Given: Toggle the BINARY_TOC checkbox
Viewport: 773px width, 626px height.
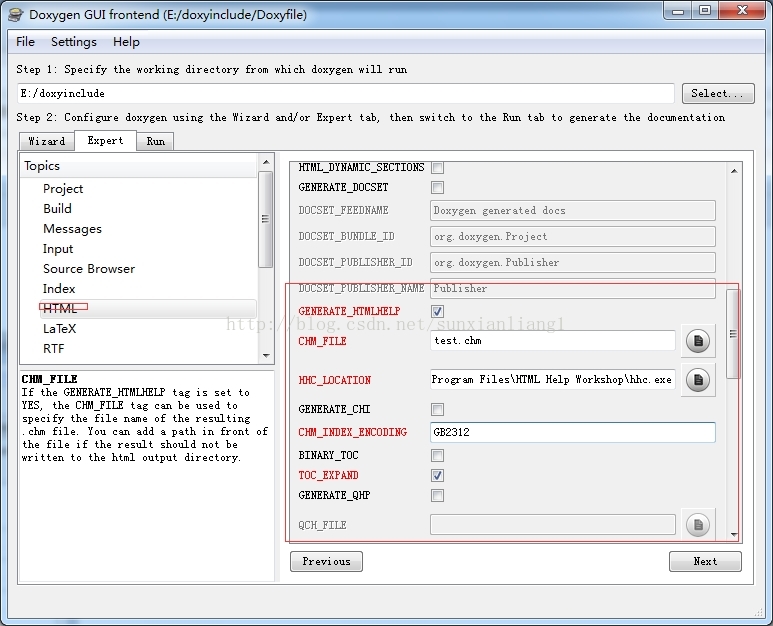Looking at the screenshot, I should pos(437,455).
